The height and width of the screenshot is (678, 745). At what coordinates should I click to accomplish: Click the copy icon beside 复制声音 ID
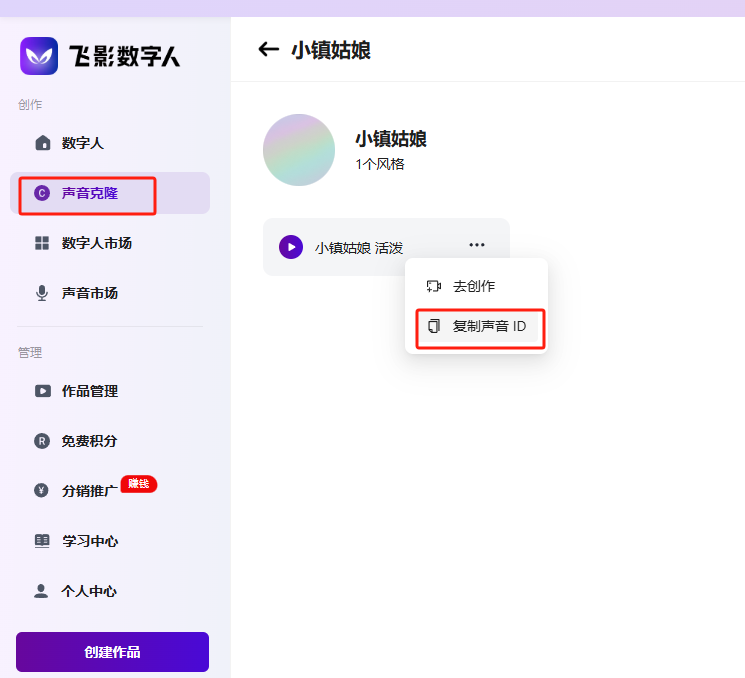pyautogui.click(x=434, y=326)
